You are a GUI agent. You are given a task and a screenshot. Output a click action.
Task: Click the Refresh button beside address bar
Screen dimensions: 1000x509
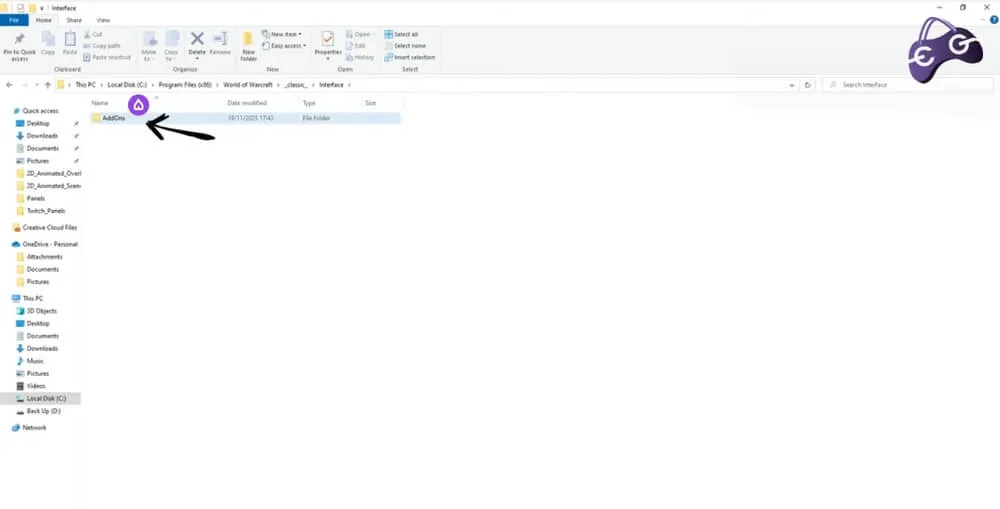807,85
